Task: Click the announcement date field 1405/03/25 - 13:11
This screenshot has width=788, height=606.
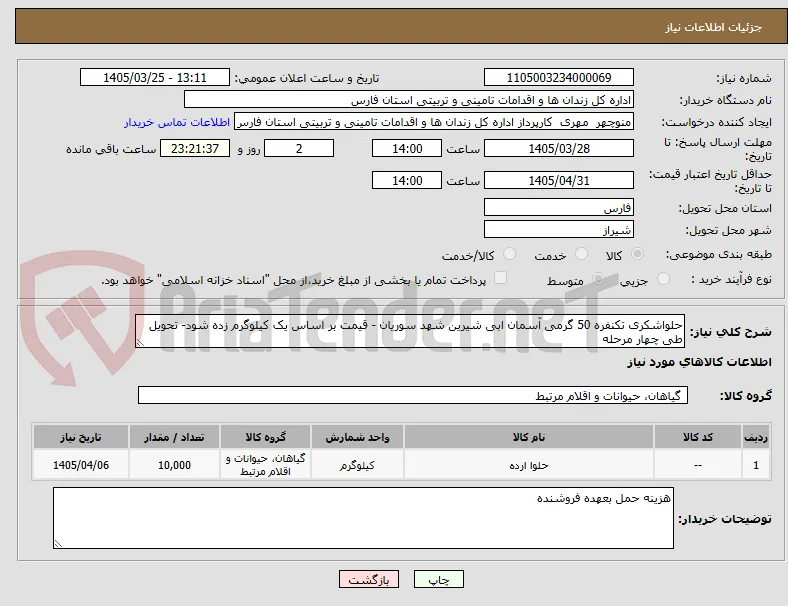Action: click(155, 78)
